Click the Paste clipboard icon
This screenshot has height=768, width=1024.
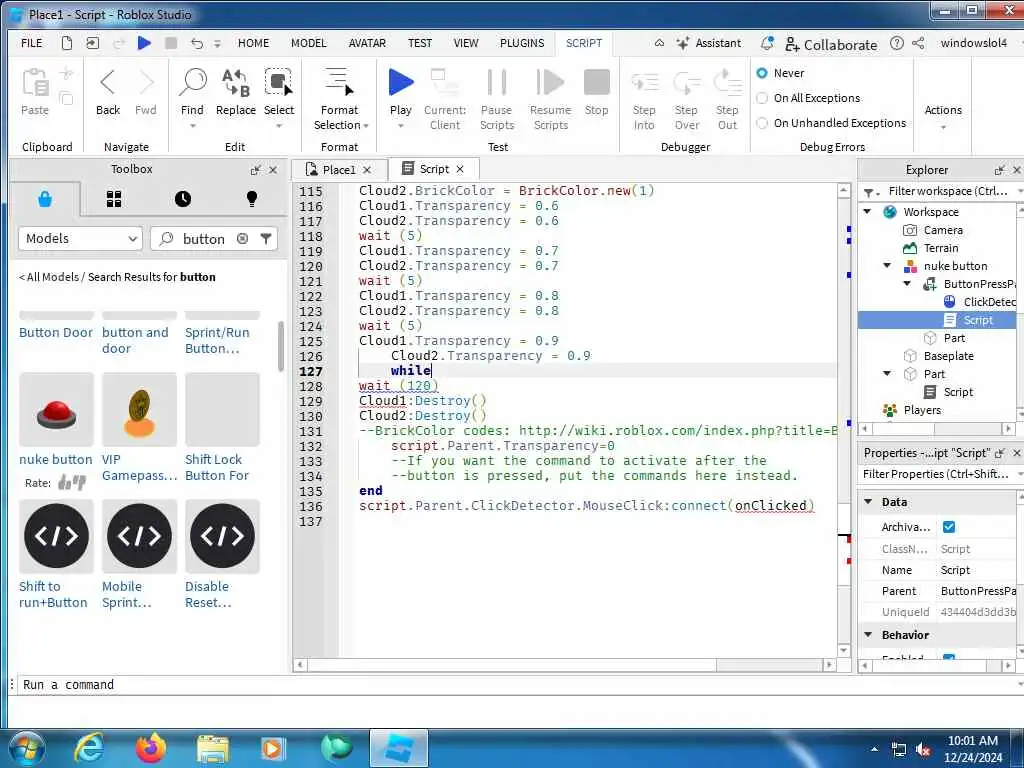click(x=35, y=91)
